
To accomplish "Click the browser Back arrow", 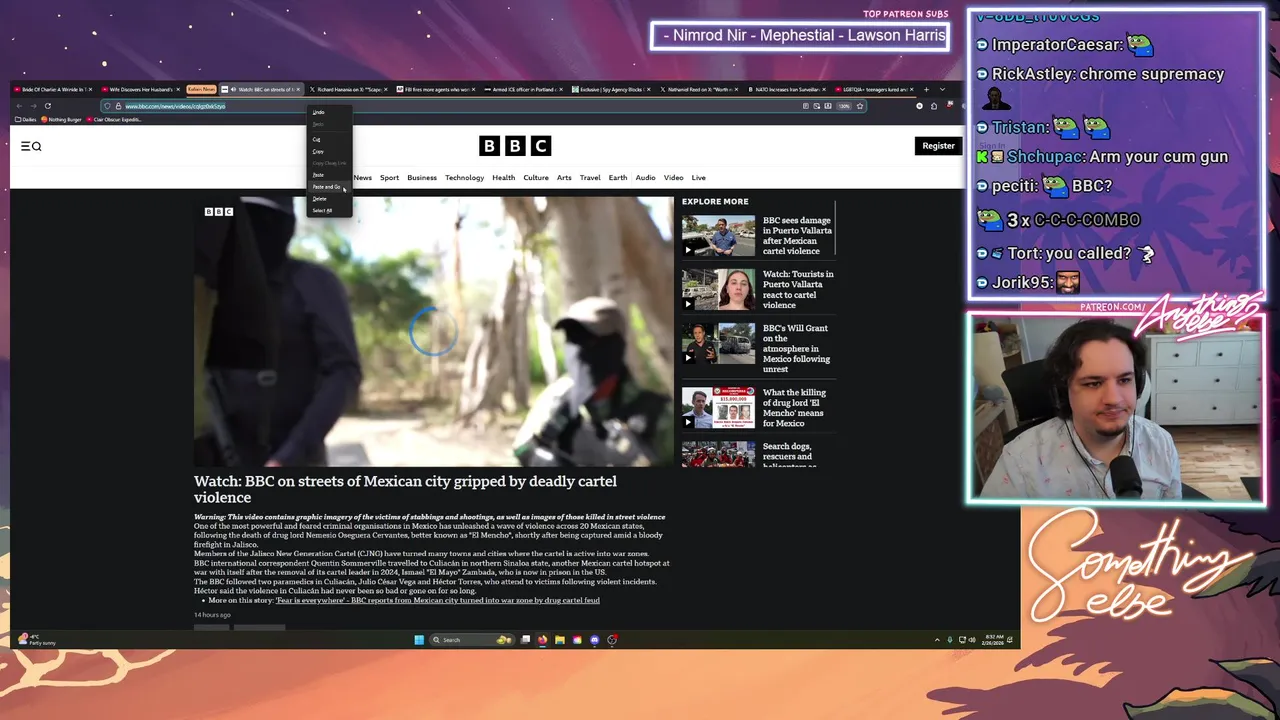I will click(x=19, y=106).
